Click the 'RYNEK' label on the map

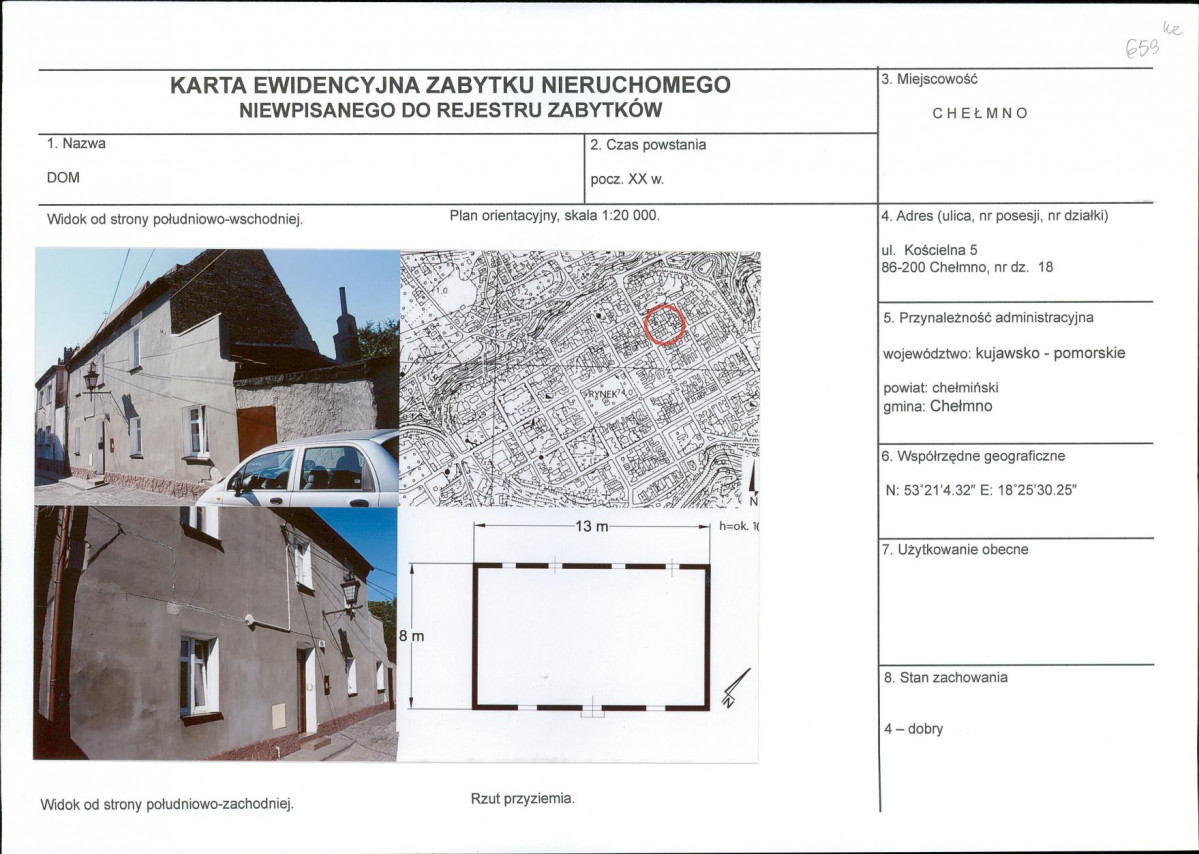(602, 394)
